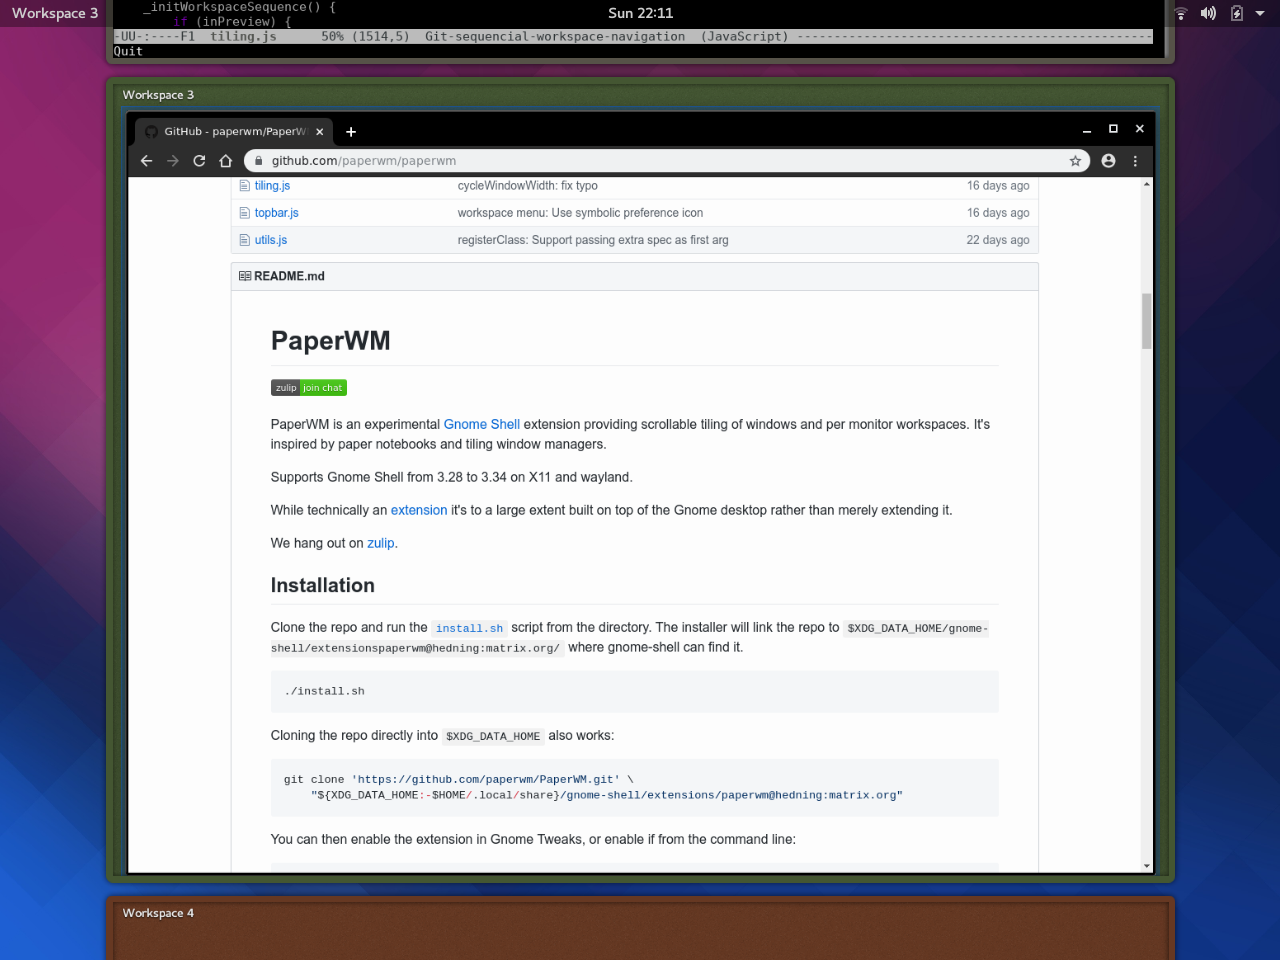Maximize the browser window
The image size is (1280, 960).
pyautogui.click(x=1113, y=129)
